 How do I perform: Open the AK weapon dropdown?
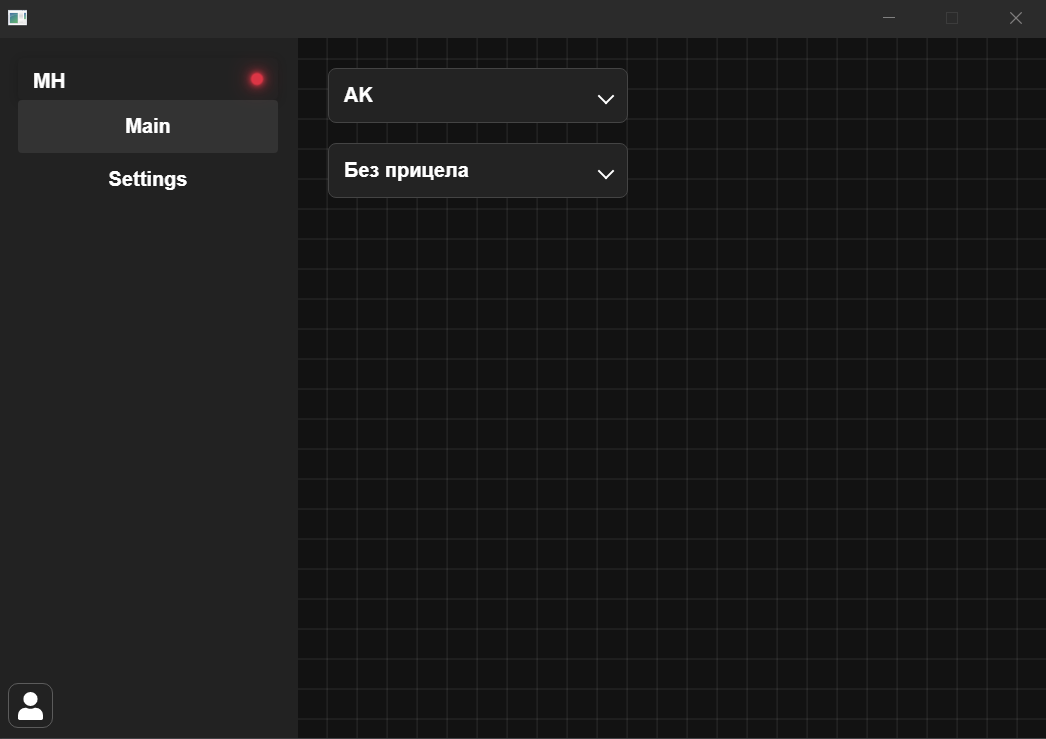point(477,95)
